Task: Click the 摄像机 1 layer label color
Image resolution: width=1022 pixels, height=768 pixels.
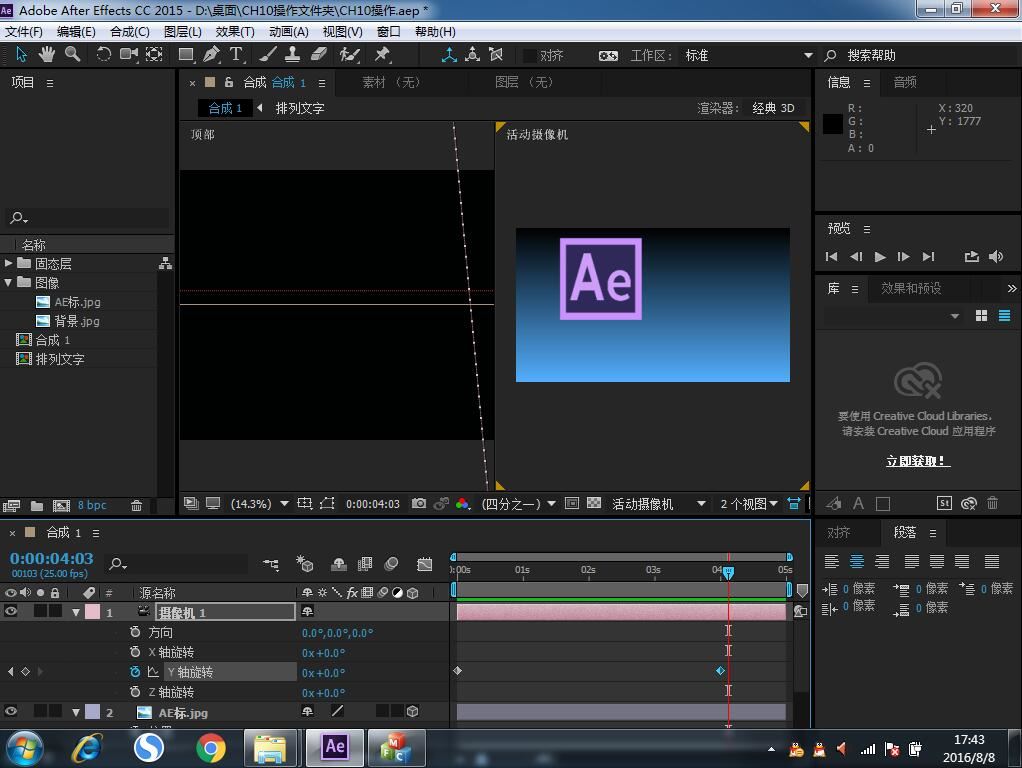Action: pyautogui.click(x=93, y=612)
